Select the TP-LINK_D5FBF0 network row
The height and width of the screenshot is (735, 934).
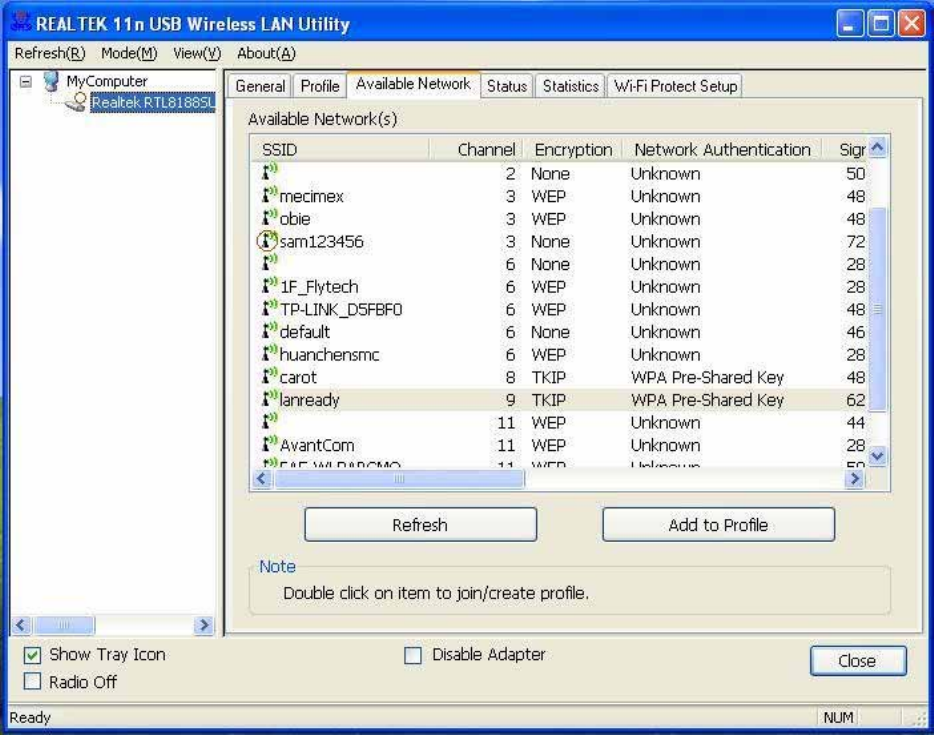pos(559,309)
